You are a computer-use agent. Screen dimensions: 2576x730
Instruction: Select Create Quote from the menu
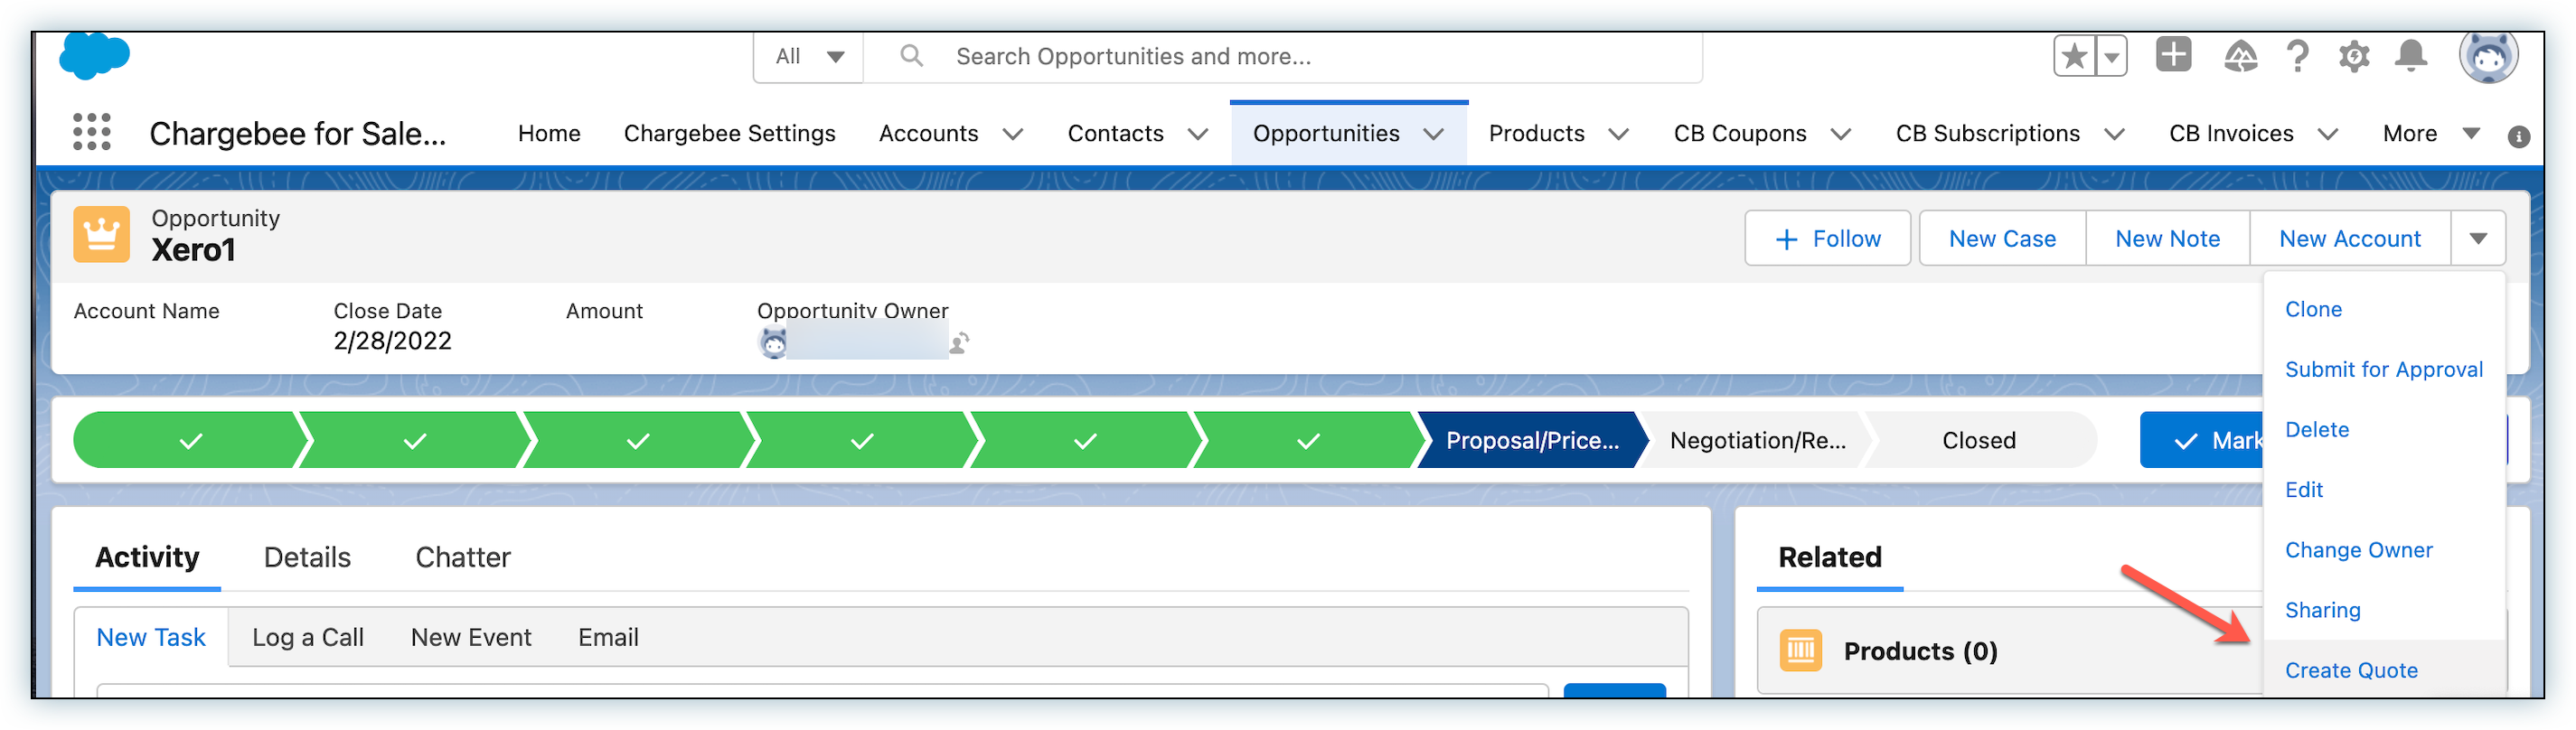pyautogui.click(x=2351, y=670)
